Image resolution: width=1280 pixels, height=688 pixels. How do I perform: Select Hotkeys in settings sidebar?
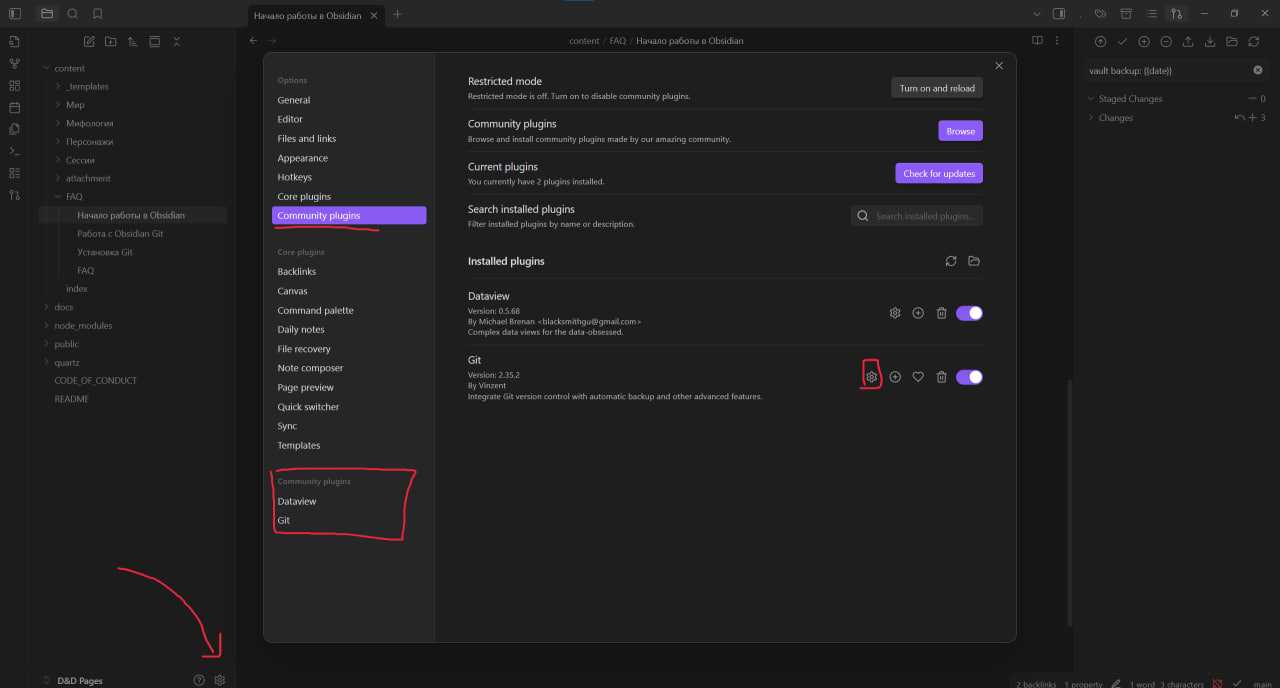pos(295,177)
